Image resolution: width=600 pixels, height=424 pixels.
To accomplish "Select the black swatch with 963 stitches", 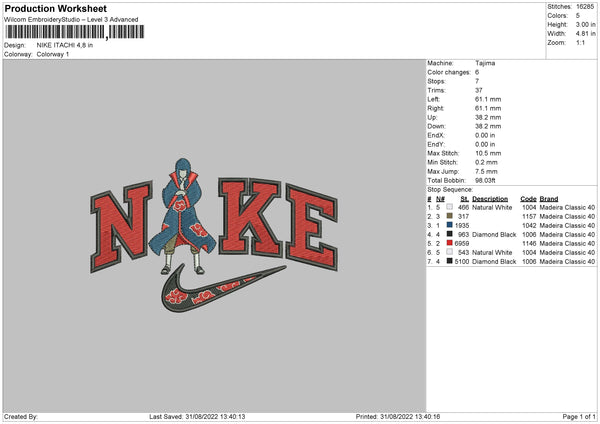I will pos(449,234).
